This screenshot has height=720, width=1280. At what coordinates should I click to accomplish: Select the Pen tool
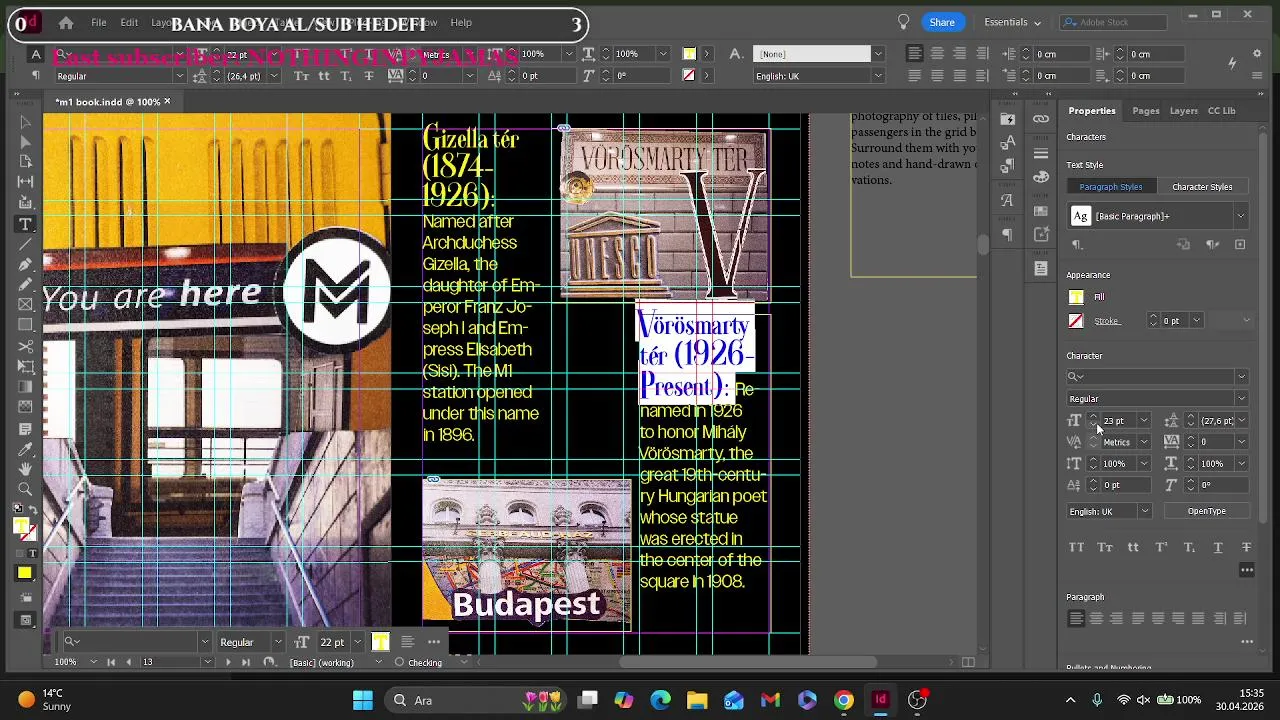click(x=25, y=264)
